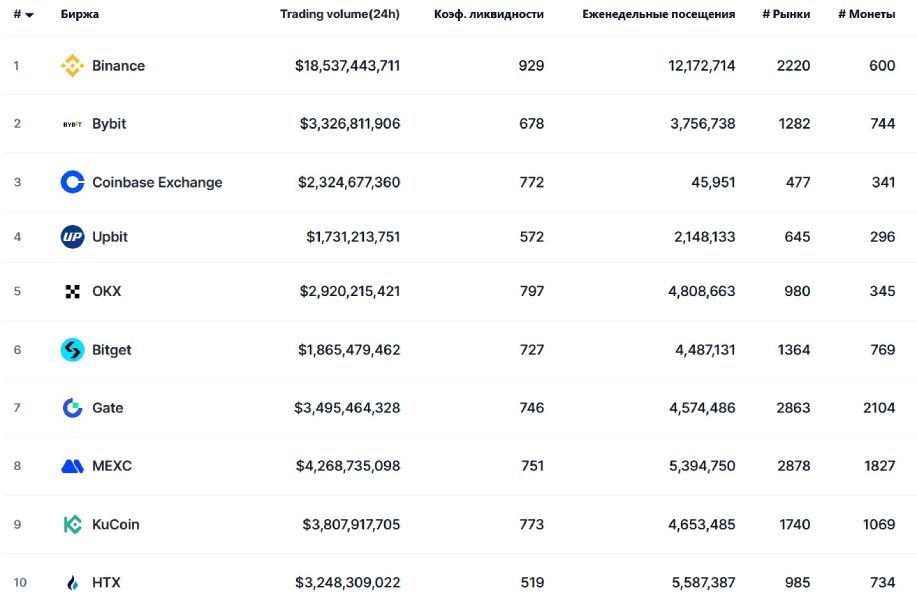The width and height of the screenshot is (917, 600).
Task: Sort by Еженедельные посещения column header
Action: pyautogui.click(x=659, y=14)
